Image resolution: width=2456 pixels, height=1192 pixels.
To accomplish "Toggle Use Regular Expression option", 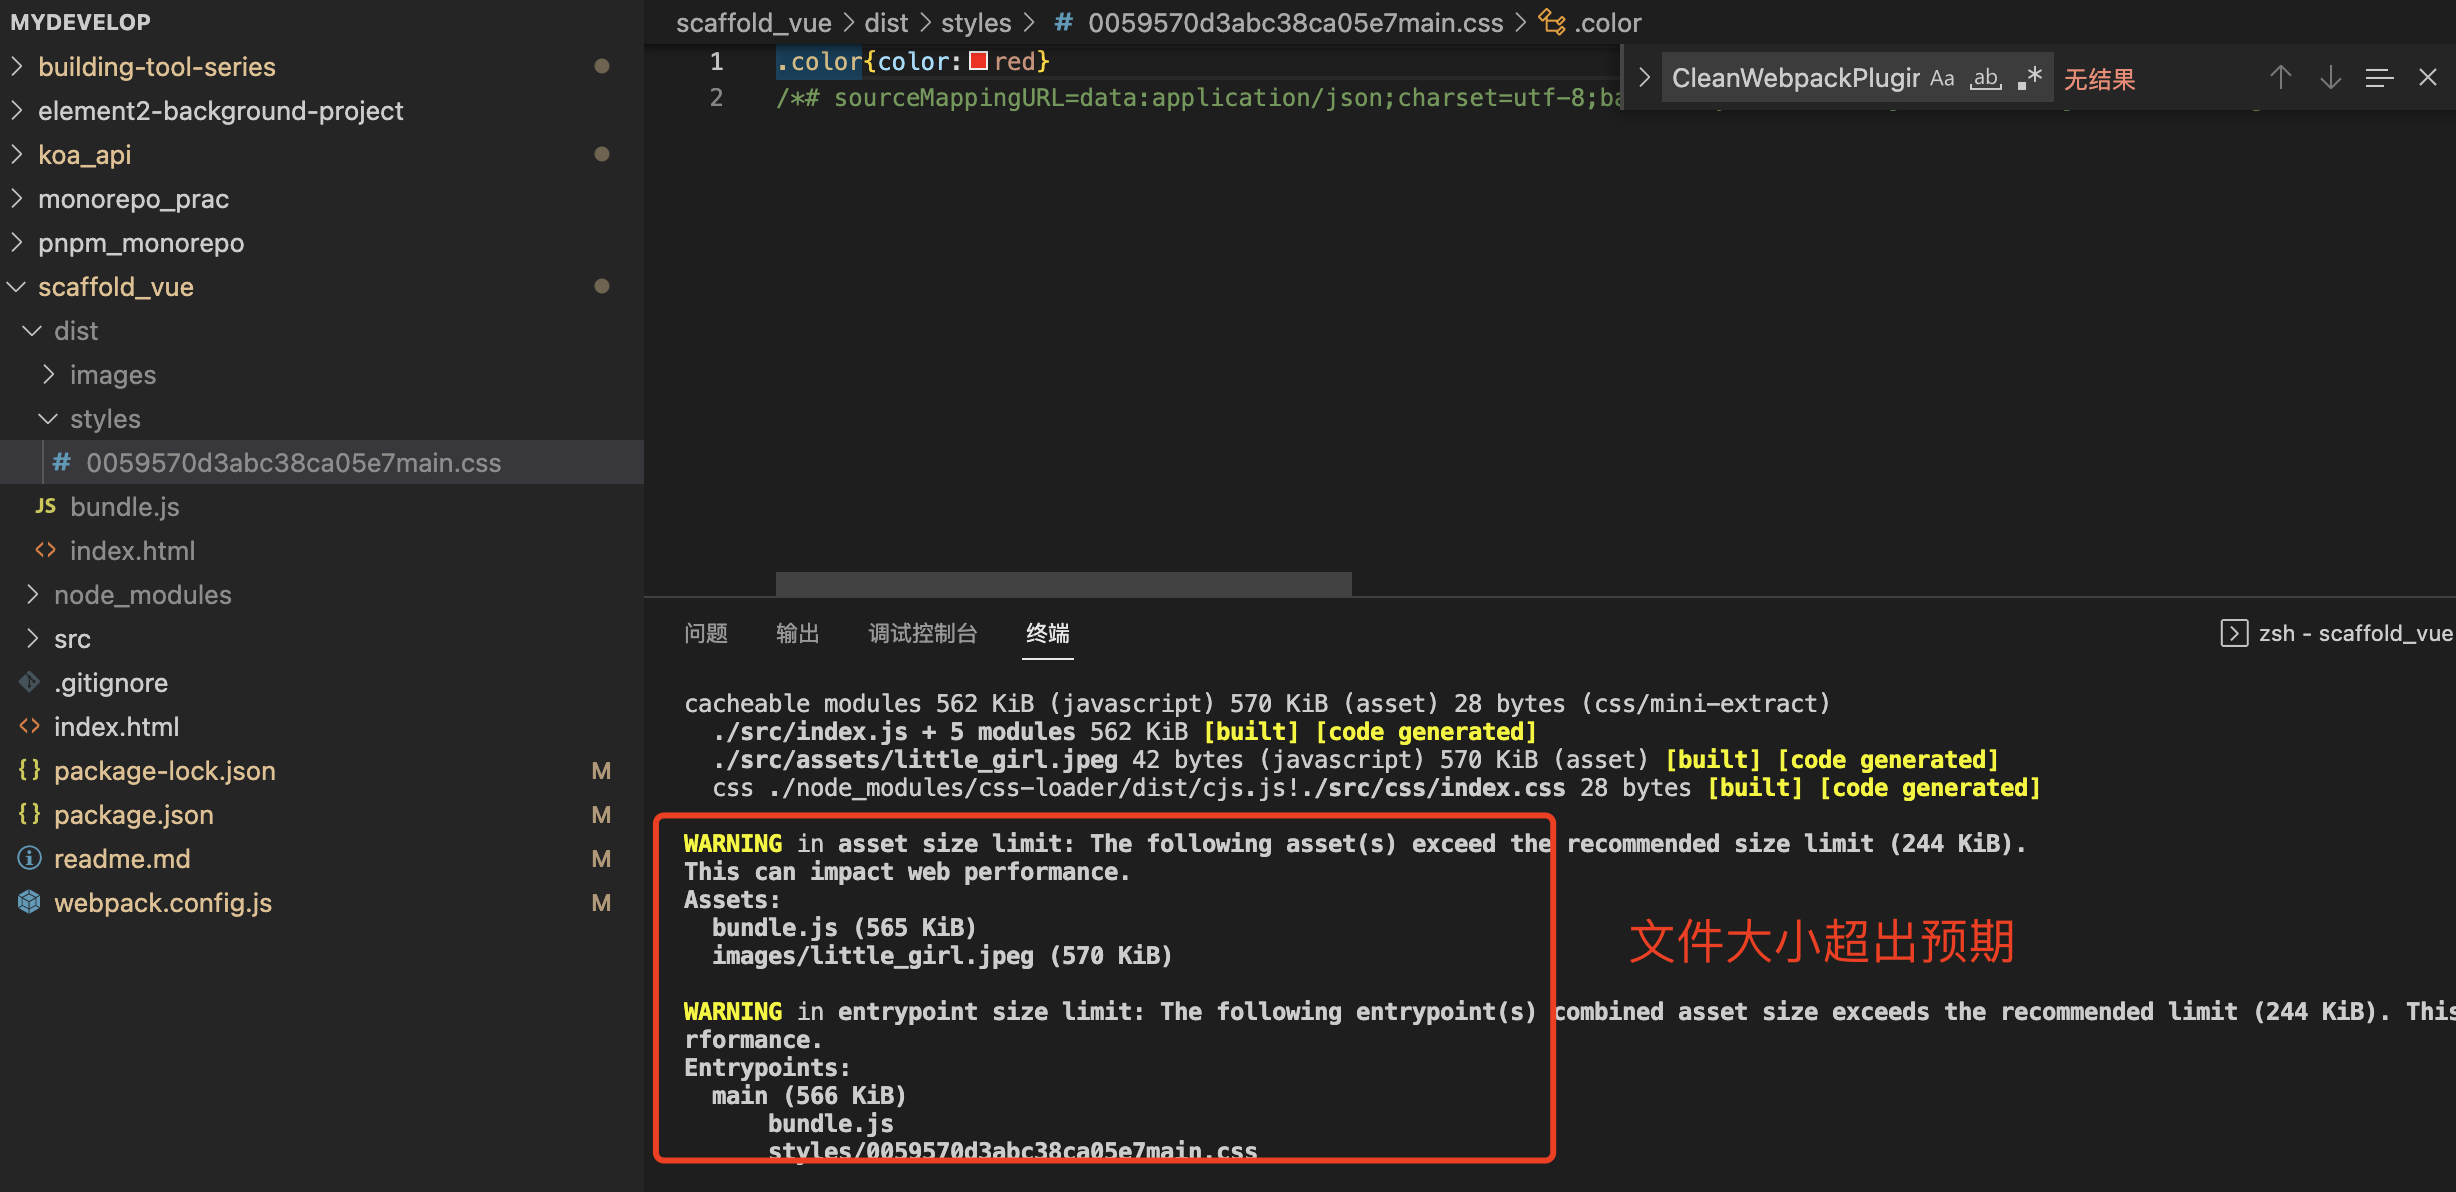I will [2030, 78].
